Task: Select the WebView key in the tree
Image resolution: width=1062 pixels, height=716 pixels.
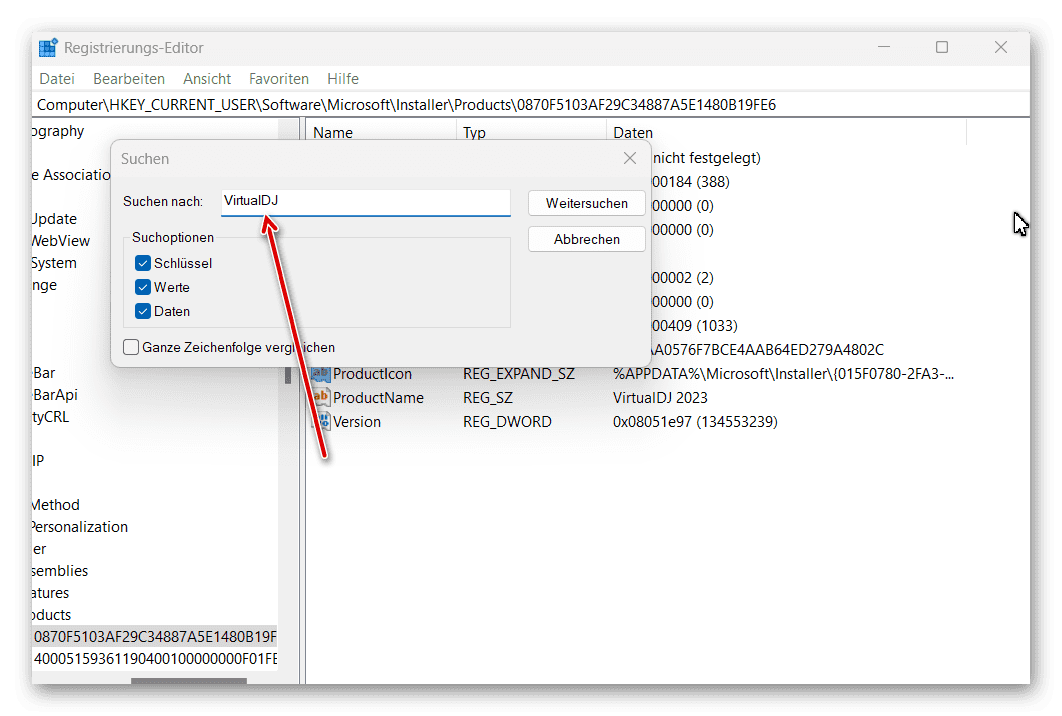Action: click(60, 240)
